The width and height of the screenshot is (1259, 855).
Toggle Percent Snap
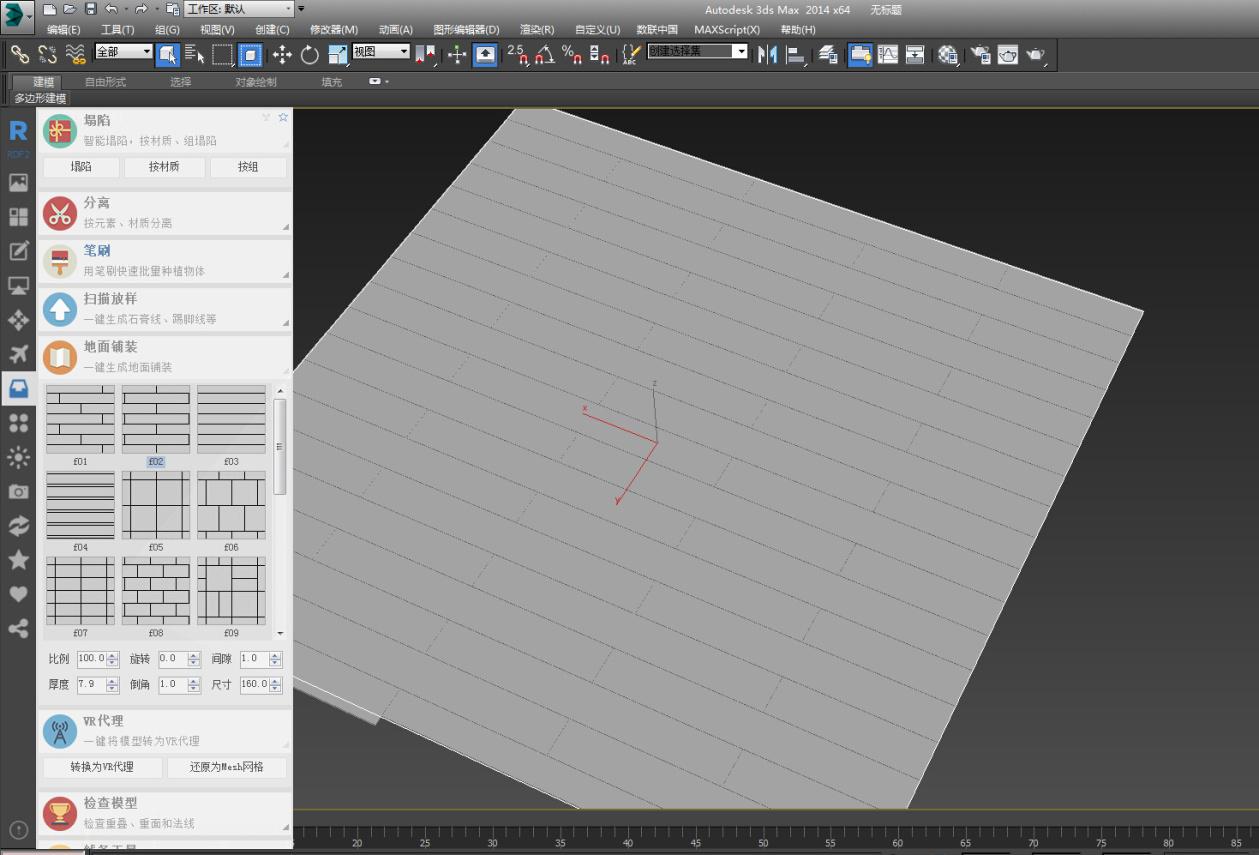point(572,54)
